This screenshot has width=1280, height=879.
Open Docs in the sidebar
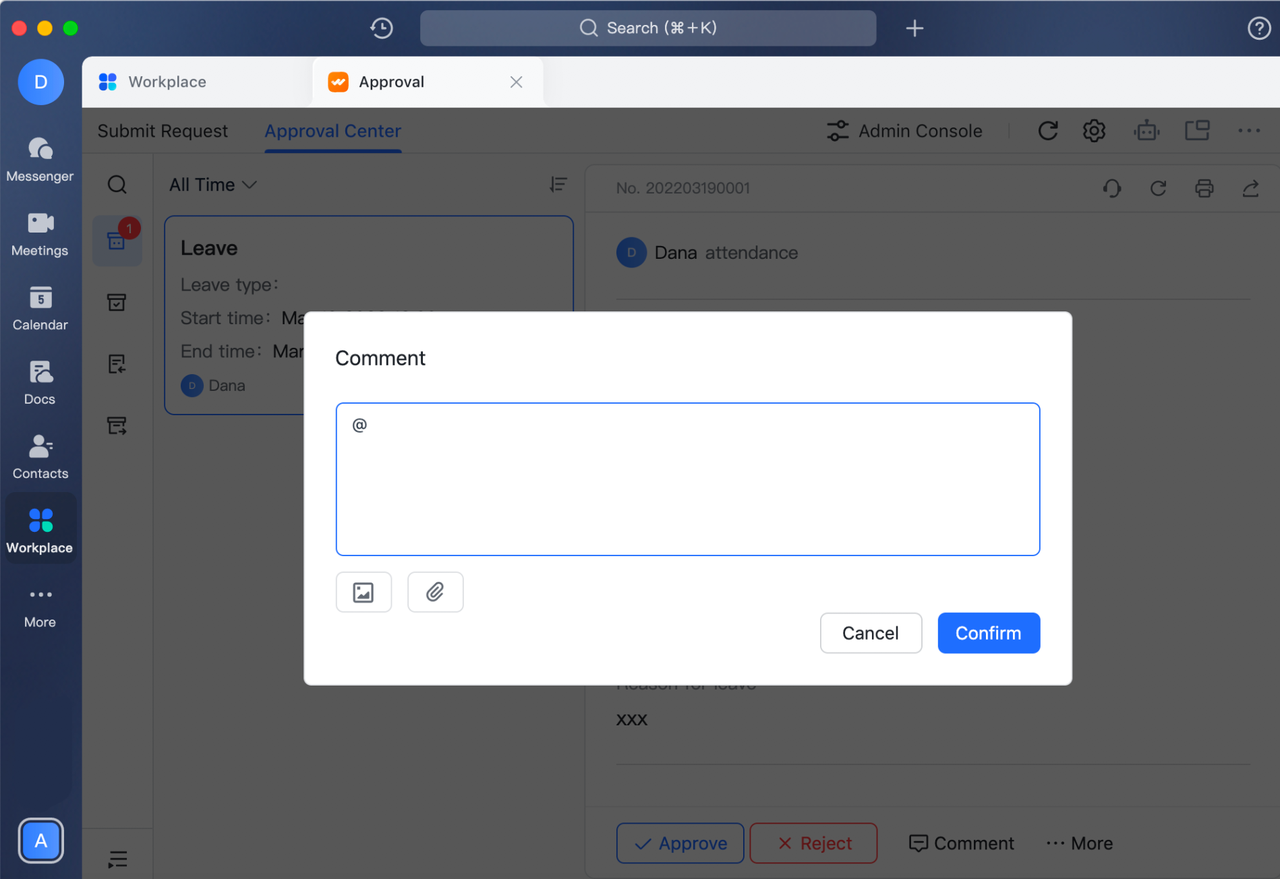tap(40, 382)
